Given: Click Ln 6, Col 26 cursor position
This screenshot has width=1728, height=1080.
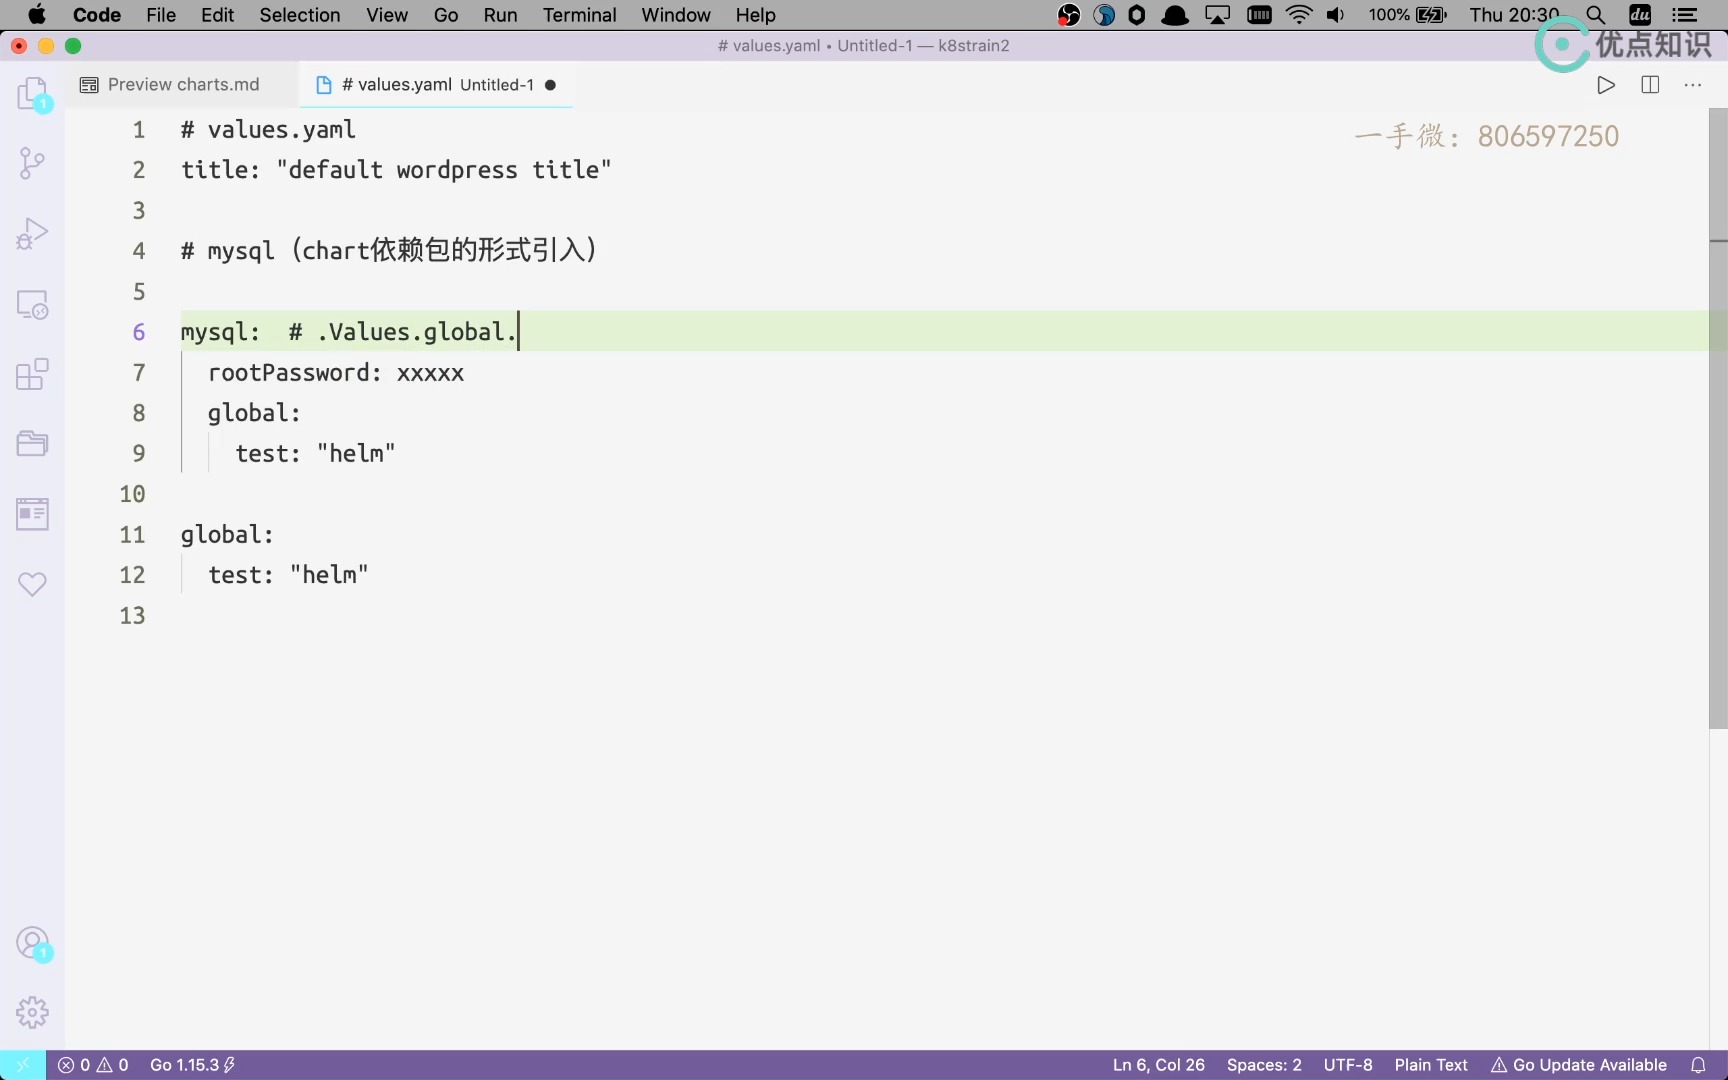Looking at the screenshot, I should tap(1159, 1065).
